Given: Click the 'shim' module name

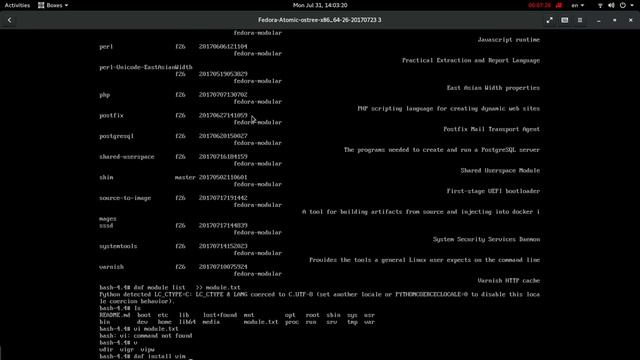Looking at the screenshot, I should [x=106, y=178].
